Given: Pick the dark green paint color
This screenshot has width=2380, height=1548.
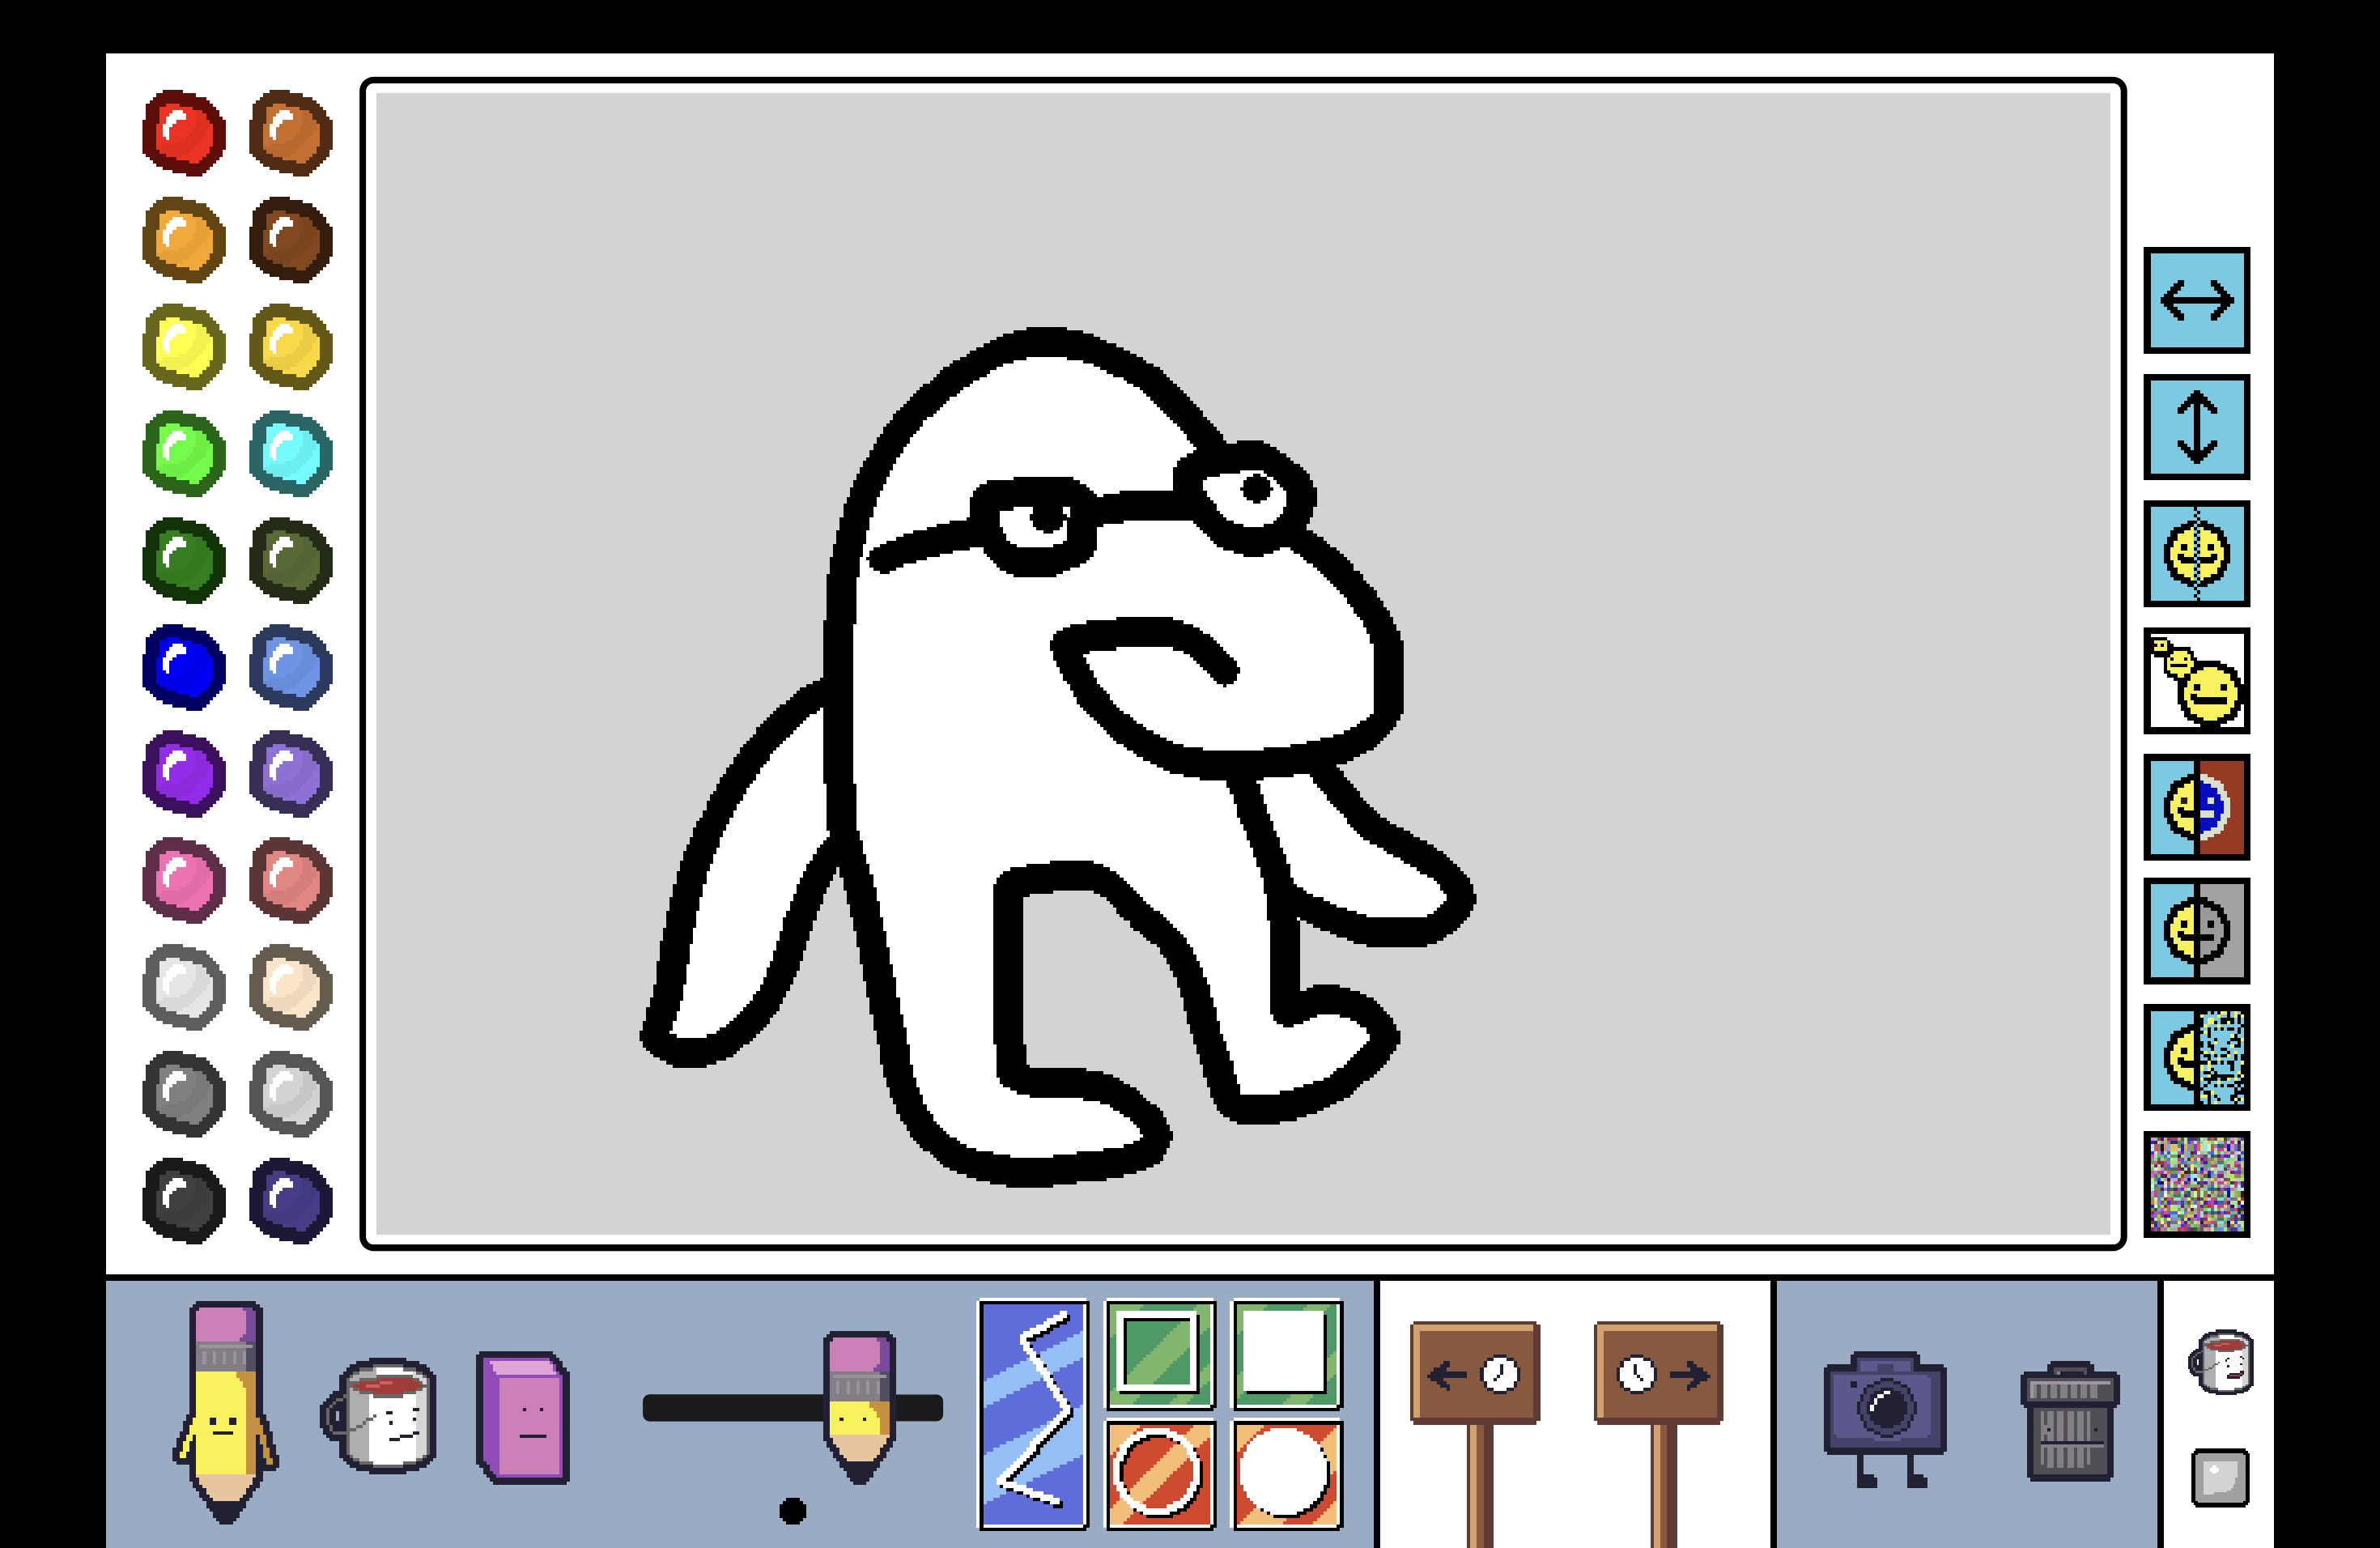Looking at the screenshot, I should pyautogui.click(x=184, y=560).
